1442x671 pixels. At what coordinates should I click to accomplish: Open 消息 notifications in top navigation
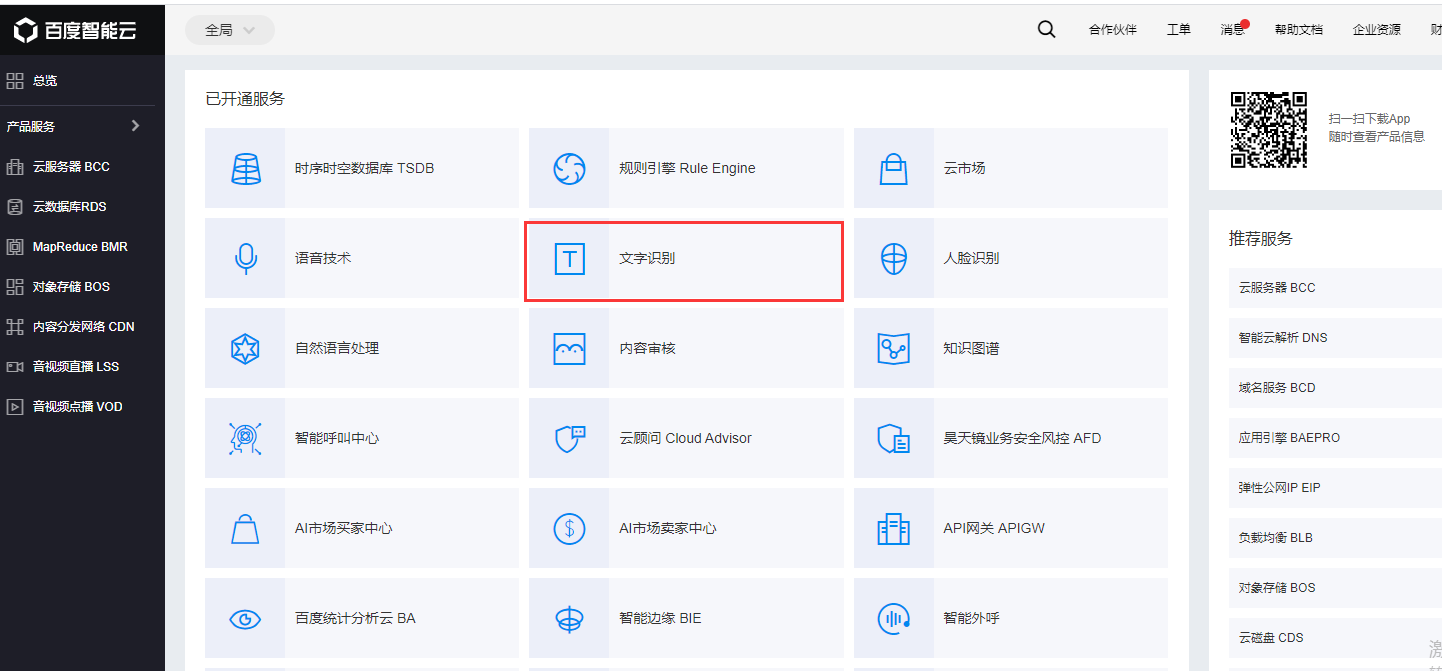[1233, 30]
